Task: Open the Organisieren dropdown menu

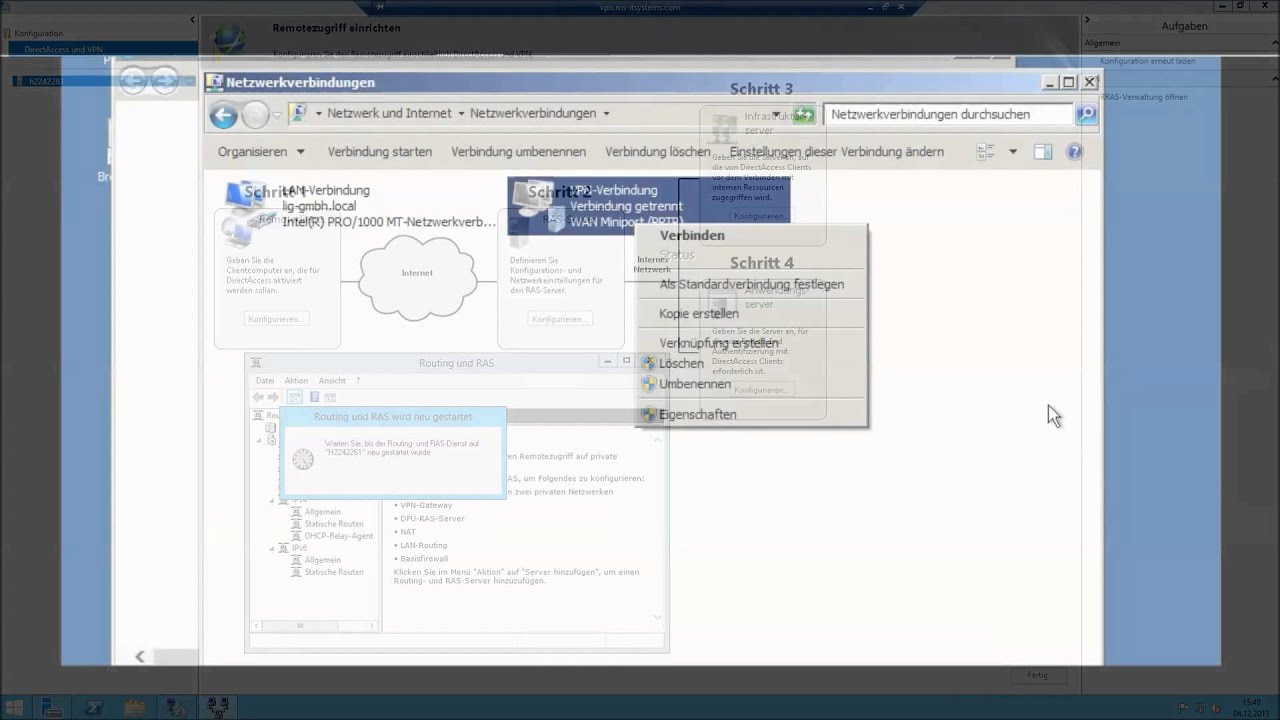Action: click(261, 152)
